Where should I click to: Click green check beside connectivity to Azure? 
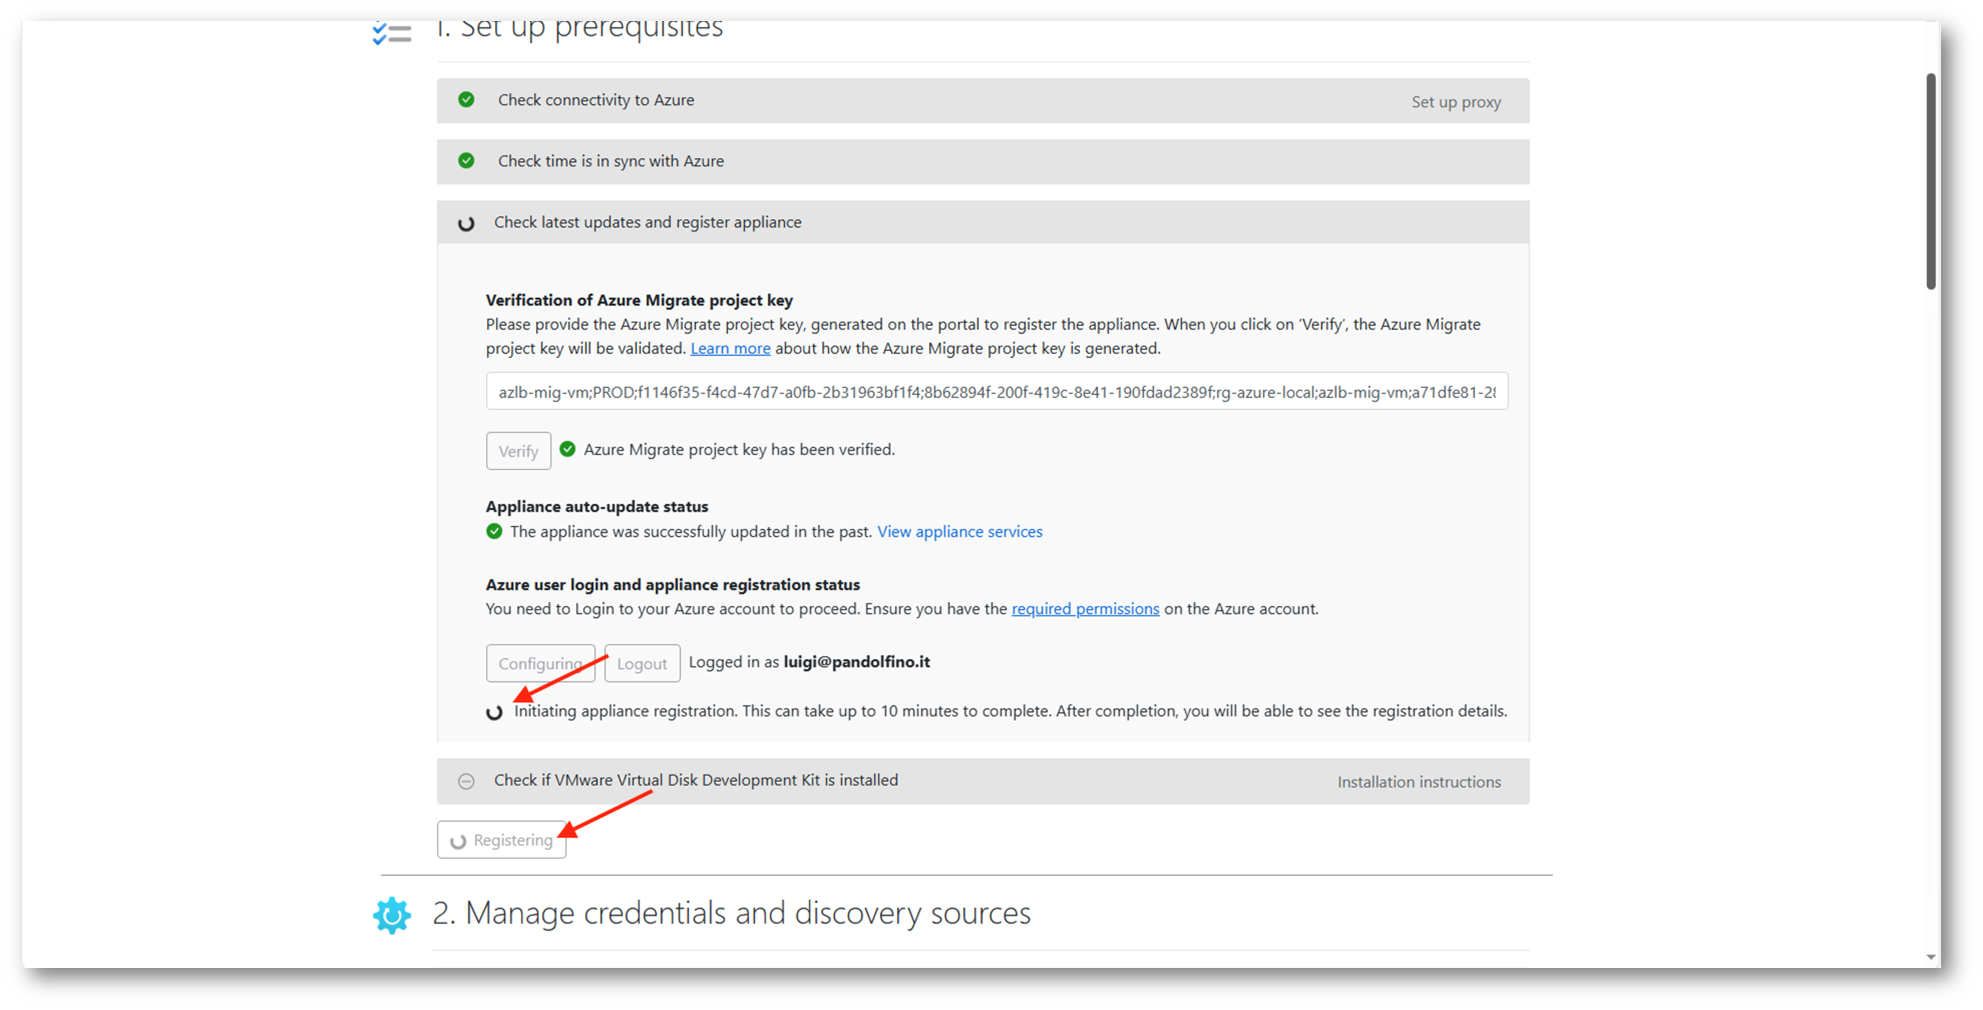click(x=466, y=100)
